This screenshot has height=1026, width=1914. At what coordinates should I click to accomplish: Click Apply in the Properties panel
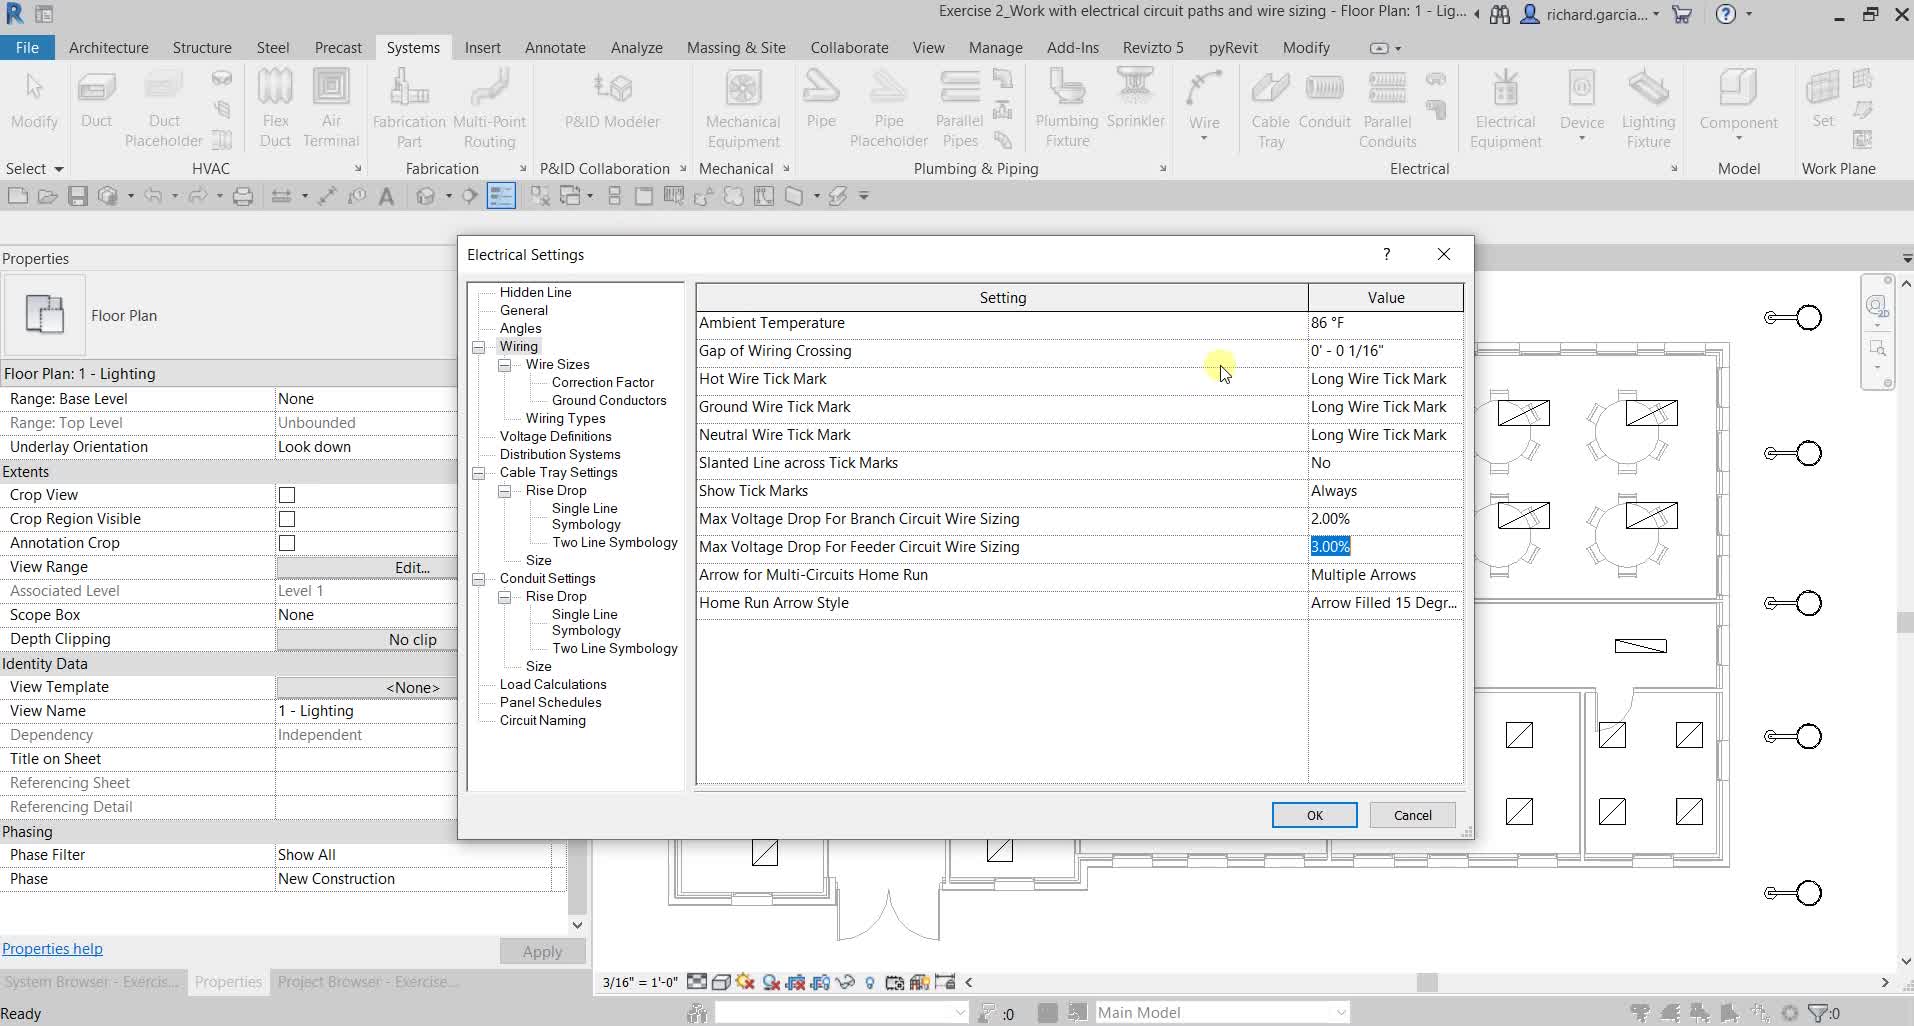(541, 951)
